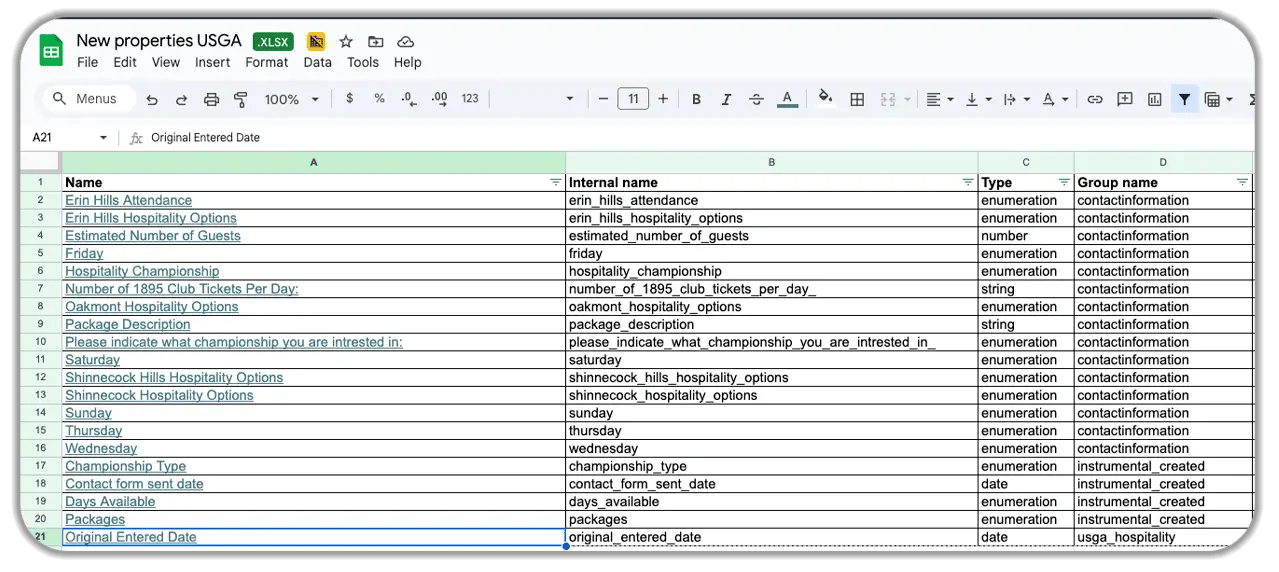Select the cell containing usga_hospitality
Viewport: 1279px width, 572px height.
click(x=1164, y=538)
